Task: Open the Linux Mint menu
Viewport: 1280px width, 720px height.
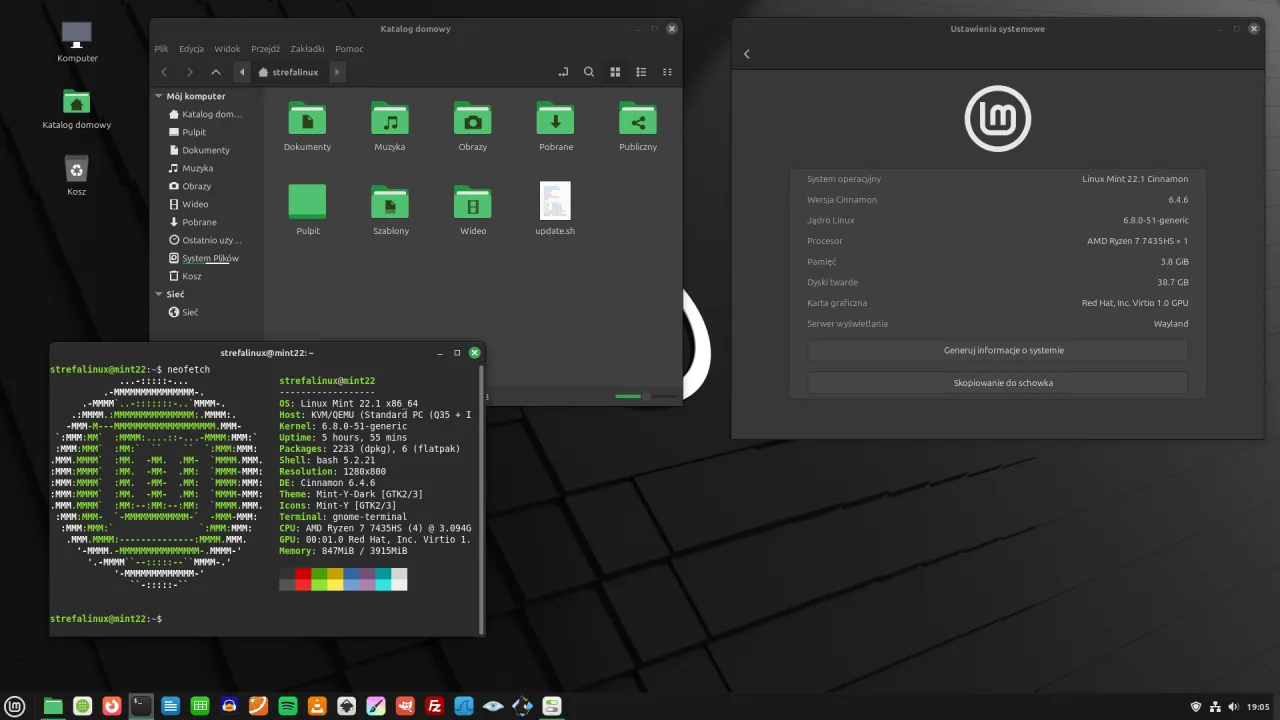Action: click(x=15, y=706)
